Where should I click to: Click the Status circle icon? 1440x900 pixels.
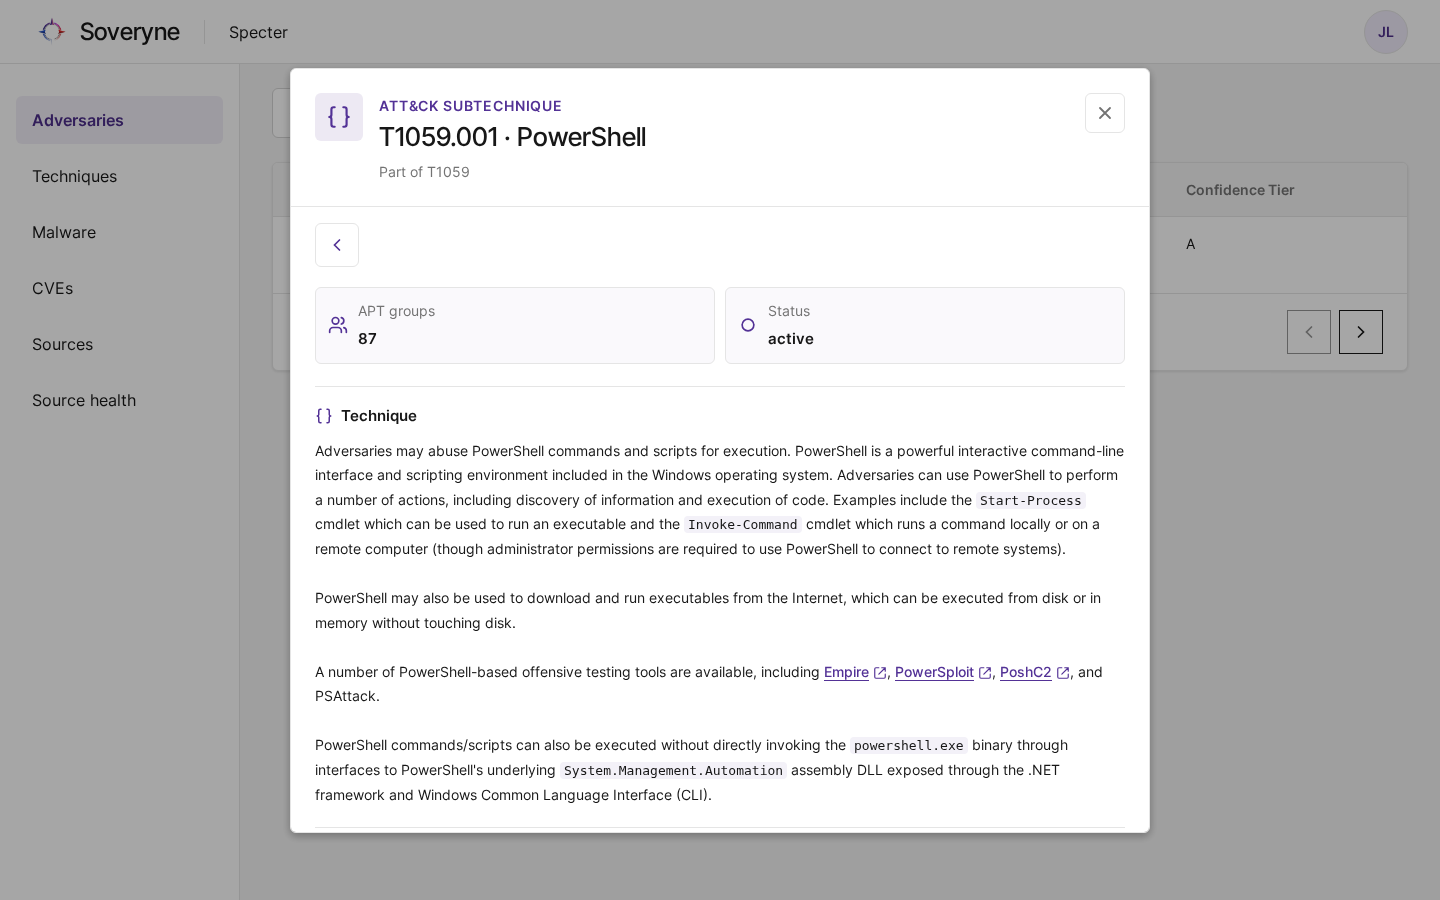pos(748,325)
